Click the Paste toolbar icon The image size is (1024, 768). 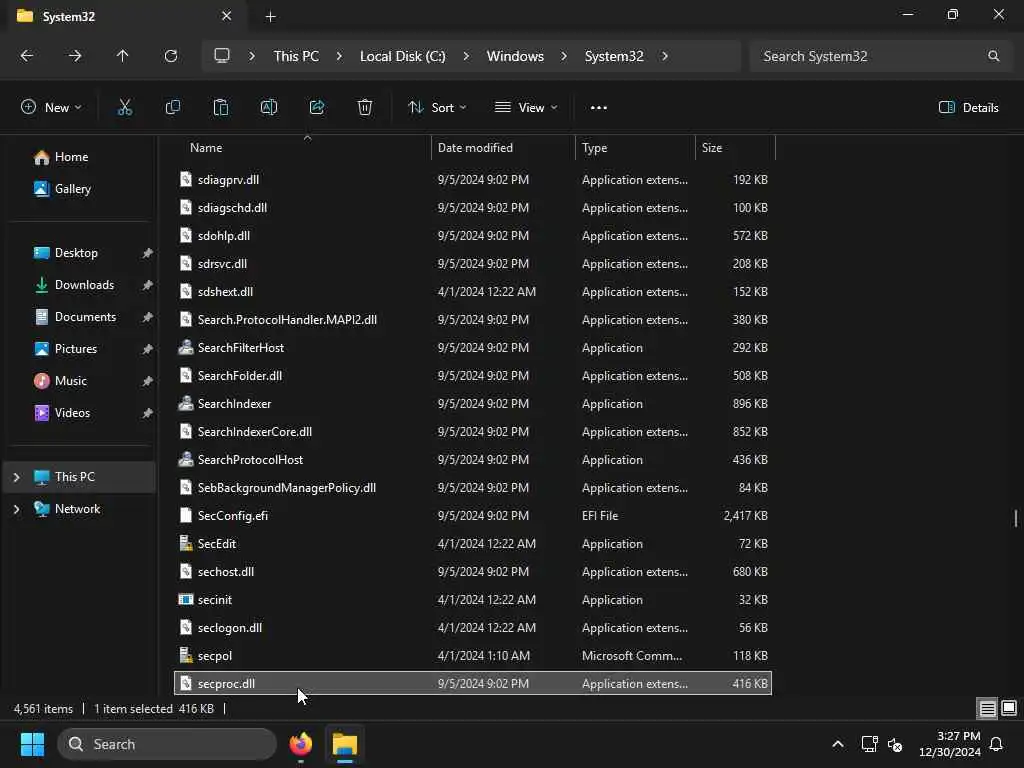pos(221,108)
